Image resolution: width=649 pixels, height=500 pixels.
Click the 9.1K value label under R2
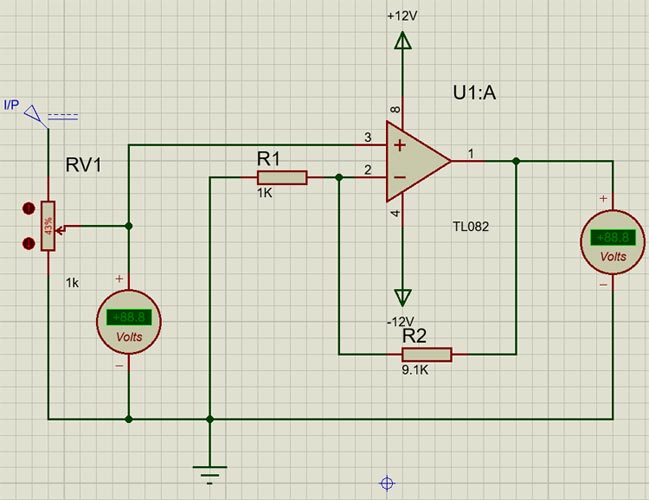click(x=415, y=371)
